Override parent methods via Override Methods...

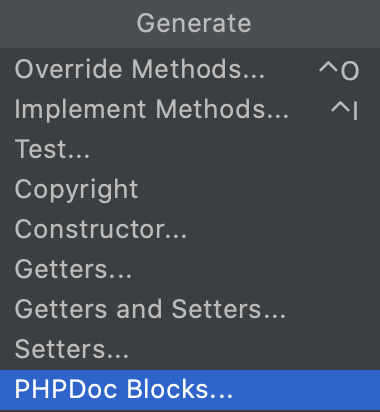coord(190,70)
